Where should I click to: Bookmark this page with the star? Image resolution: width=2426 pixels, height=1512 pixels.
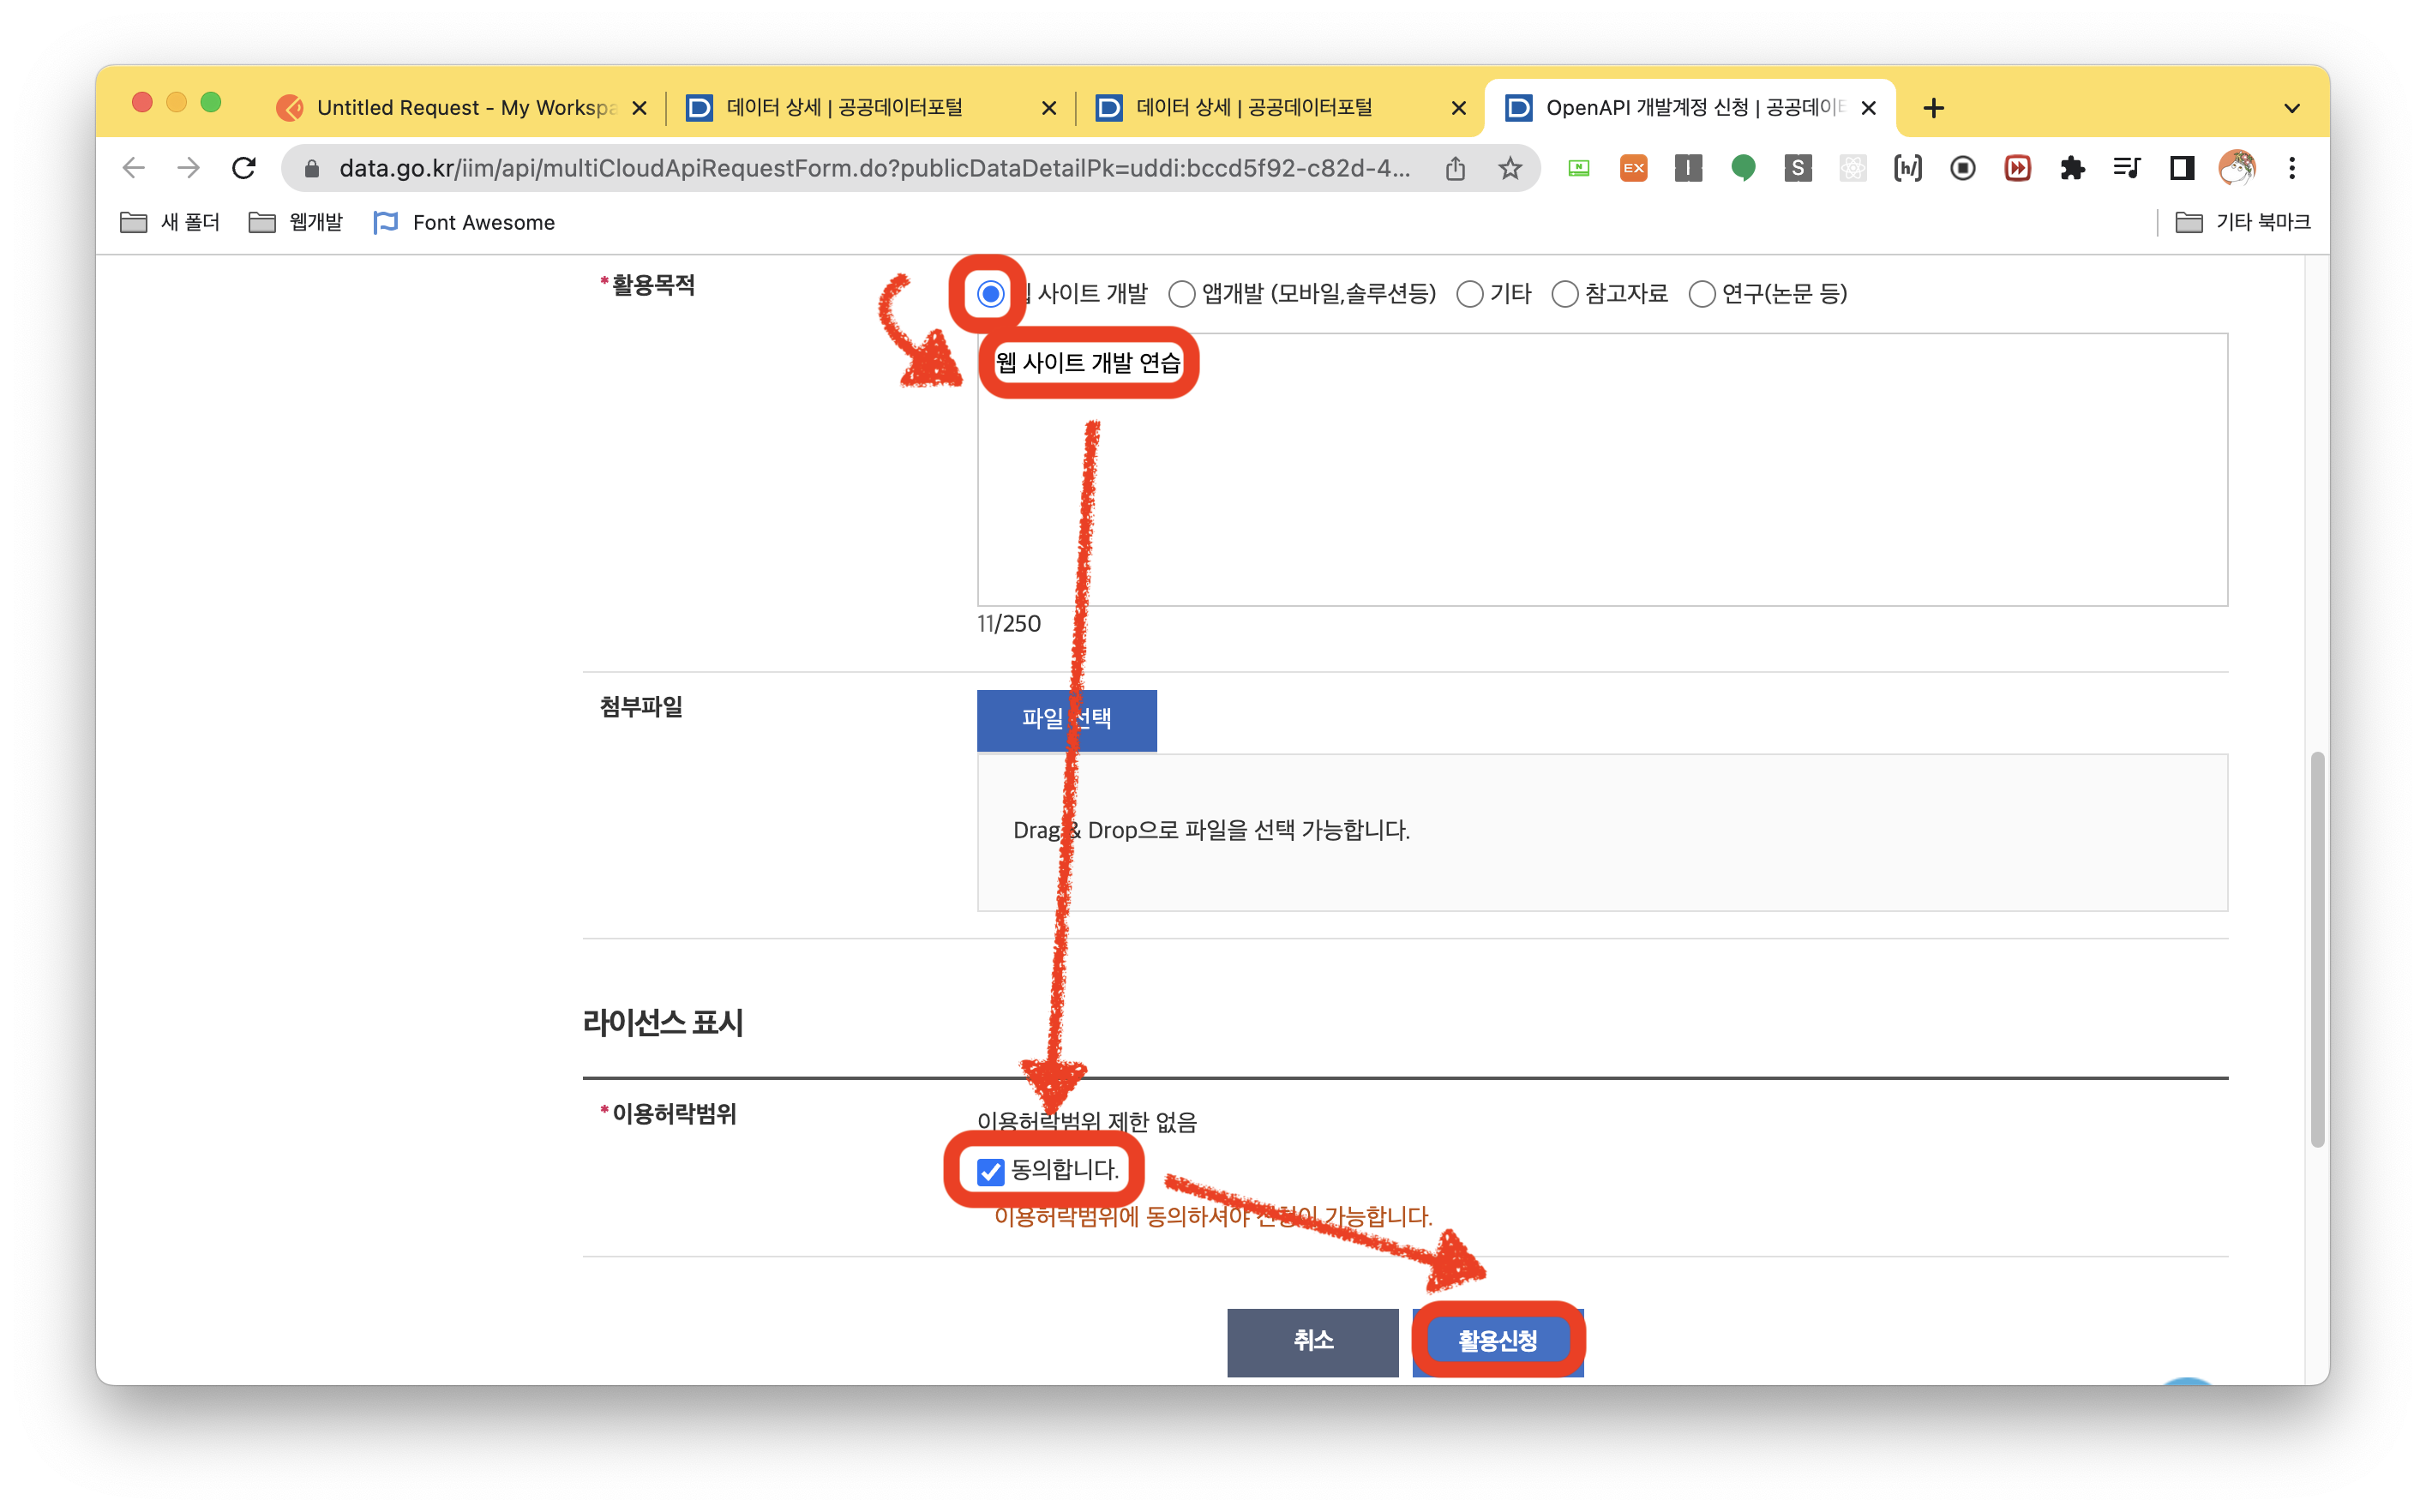(1510, 168)
